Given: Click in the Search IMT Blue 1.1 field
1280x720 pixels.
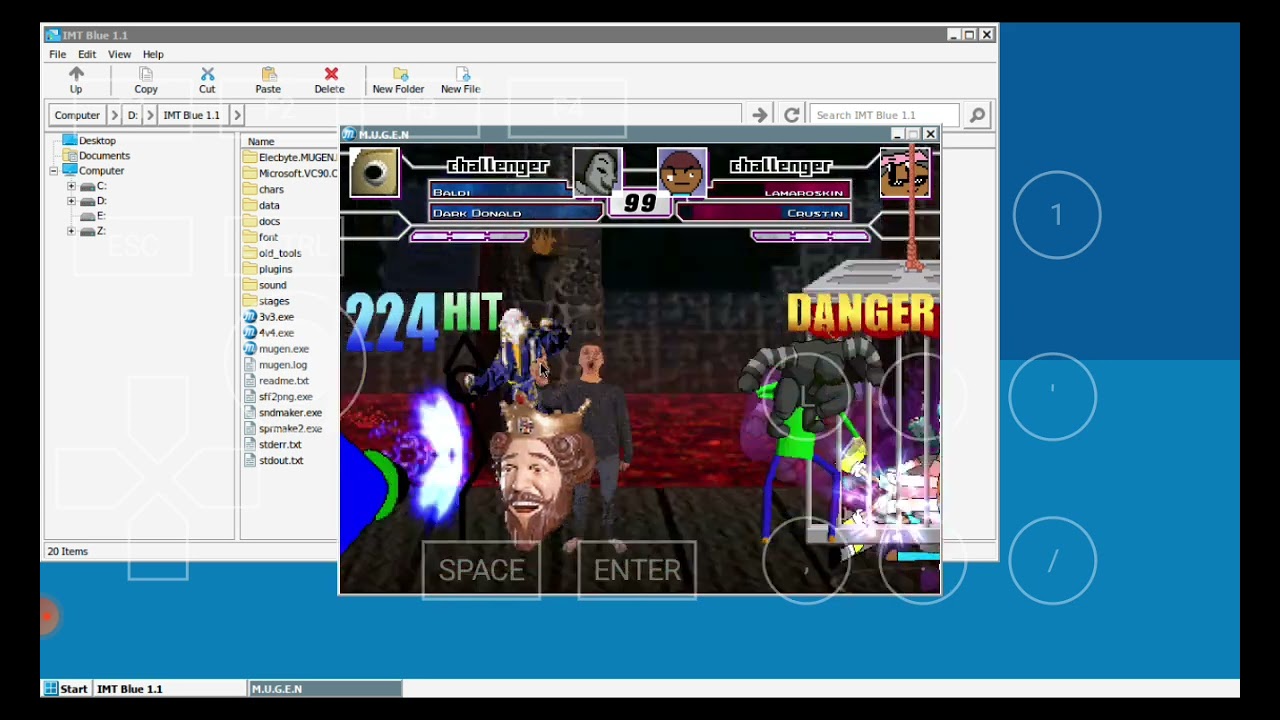Looking at the screenshot, I should coord(884,115).
